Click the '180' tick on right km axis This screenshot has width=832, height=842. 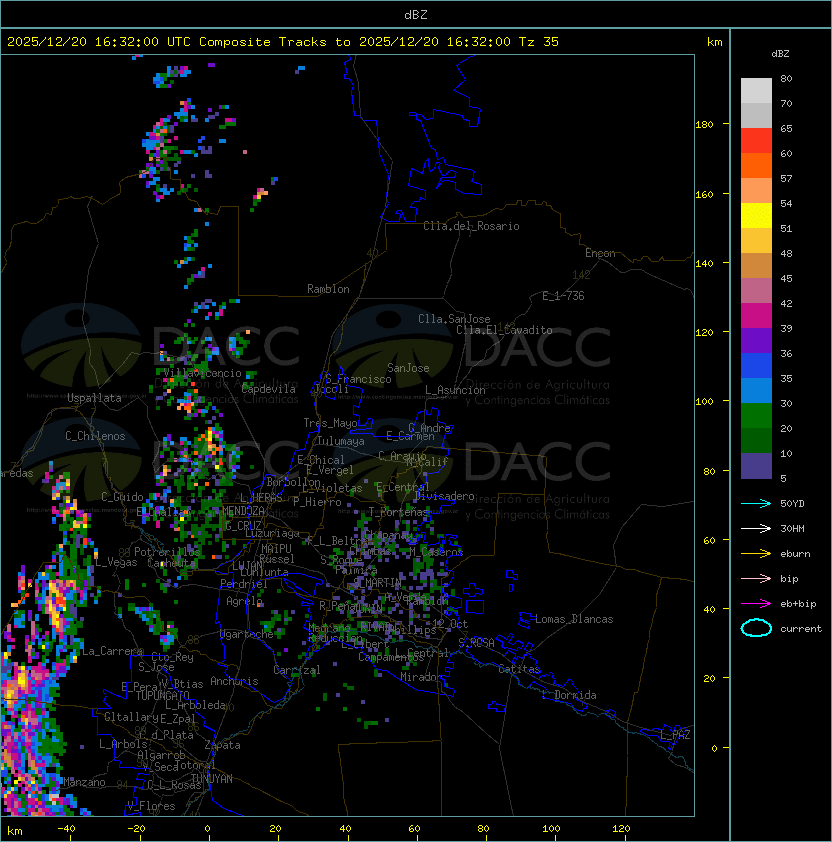[704, 125]
